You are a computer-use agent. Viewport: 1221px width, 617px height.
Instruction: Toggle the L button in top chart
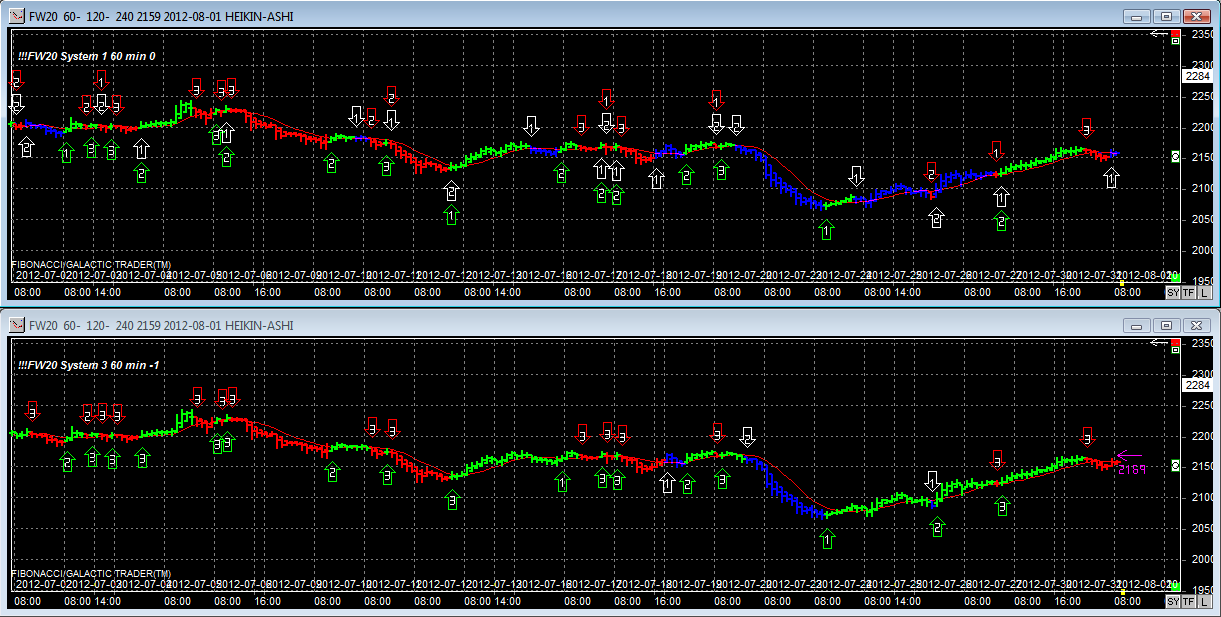[x=1204, y=293]
